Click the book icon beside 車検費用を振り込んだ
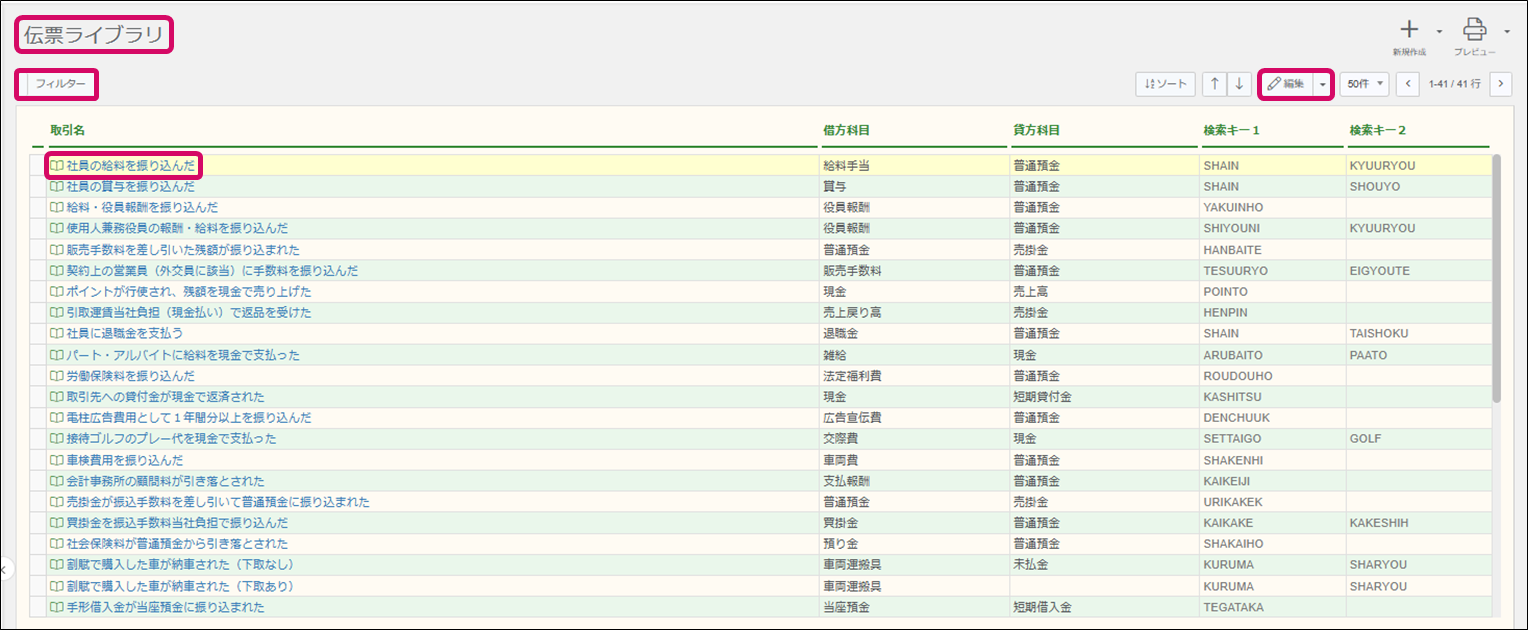This screenshot has width=1528, height=630. (57, 460)
